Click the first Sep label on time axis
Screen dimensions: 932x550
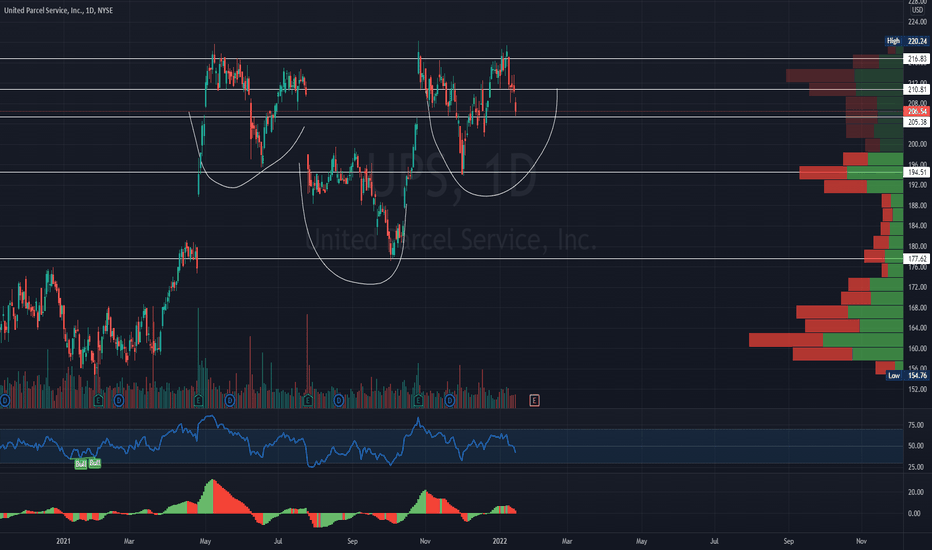(352, 541)
